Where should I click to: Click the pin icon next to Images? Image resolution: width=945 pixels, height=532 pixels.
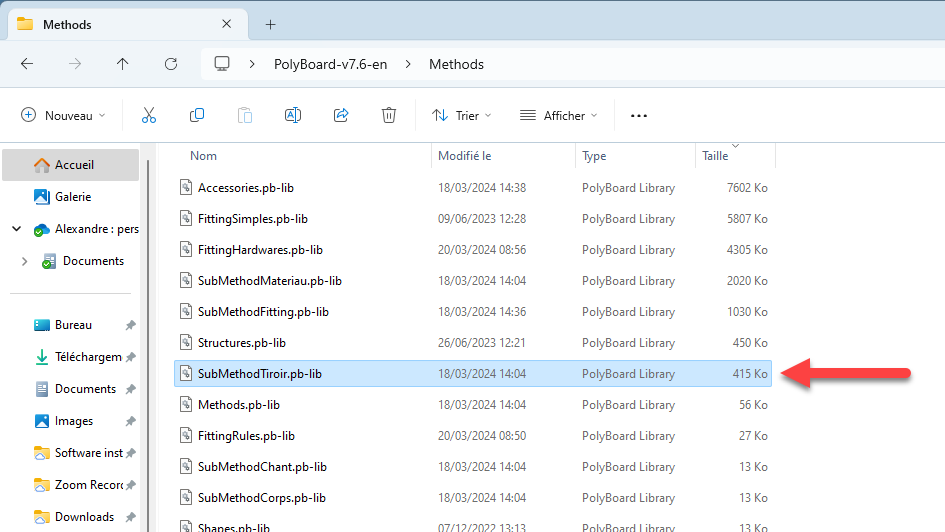pos(130,421)
